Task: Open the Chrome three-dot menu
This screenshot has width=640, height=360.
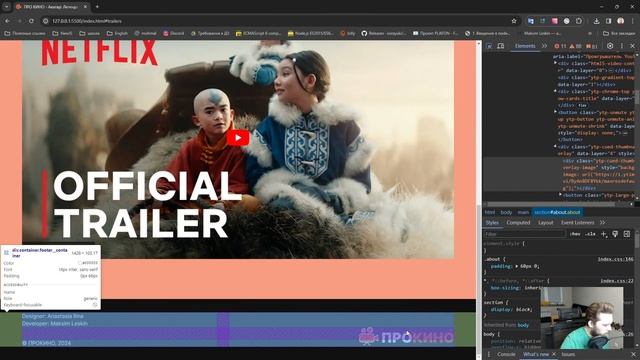Action: click(633, 21)
